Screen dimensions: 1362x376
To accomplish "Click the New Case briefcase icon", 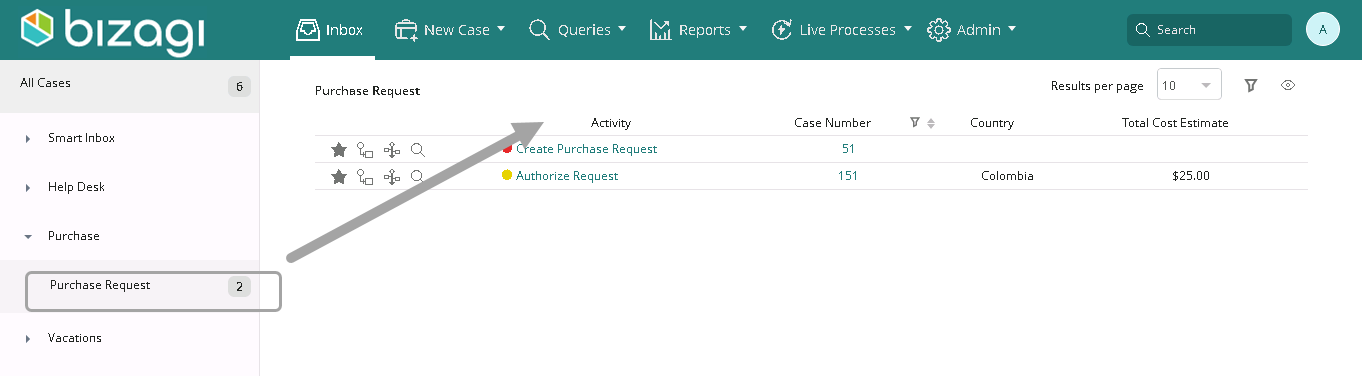I will (x=406, y=30).
